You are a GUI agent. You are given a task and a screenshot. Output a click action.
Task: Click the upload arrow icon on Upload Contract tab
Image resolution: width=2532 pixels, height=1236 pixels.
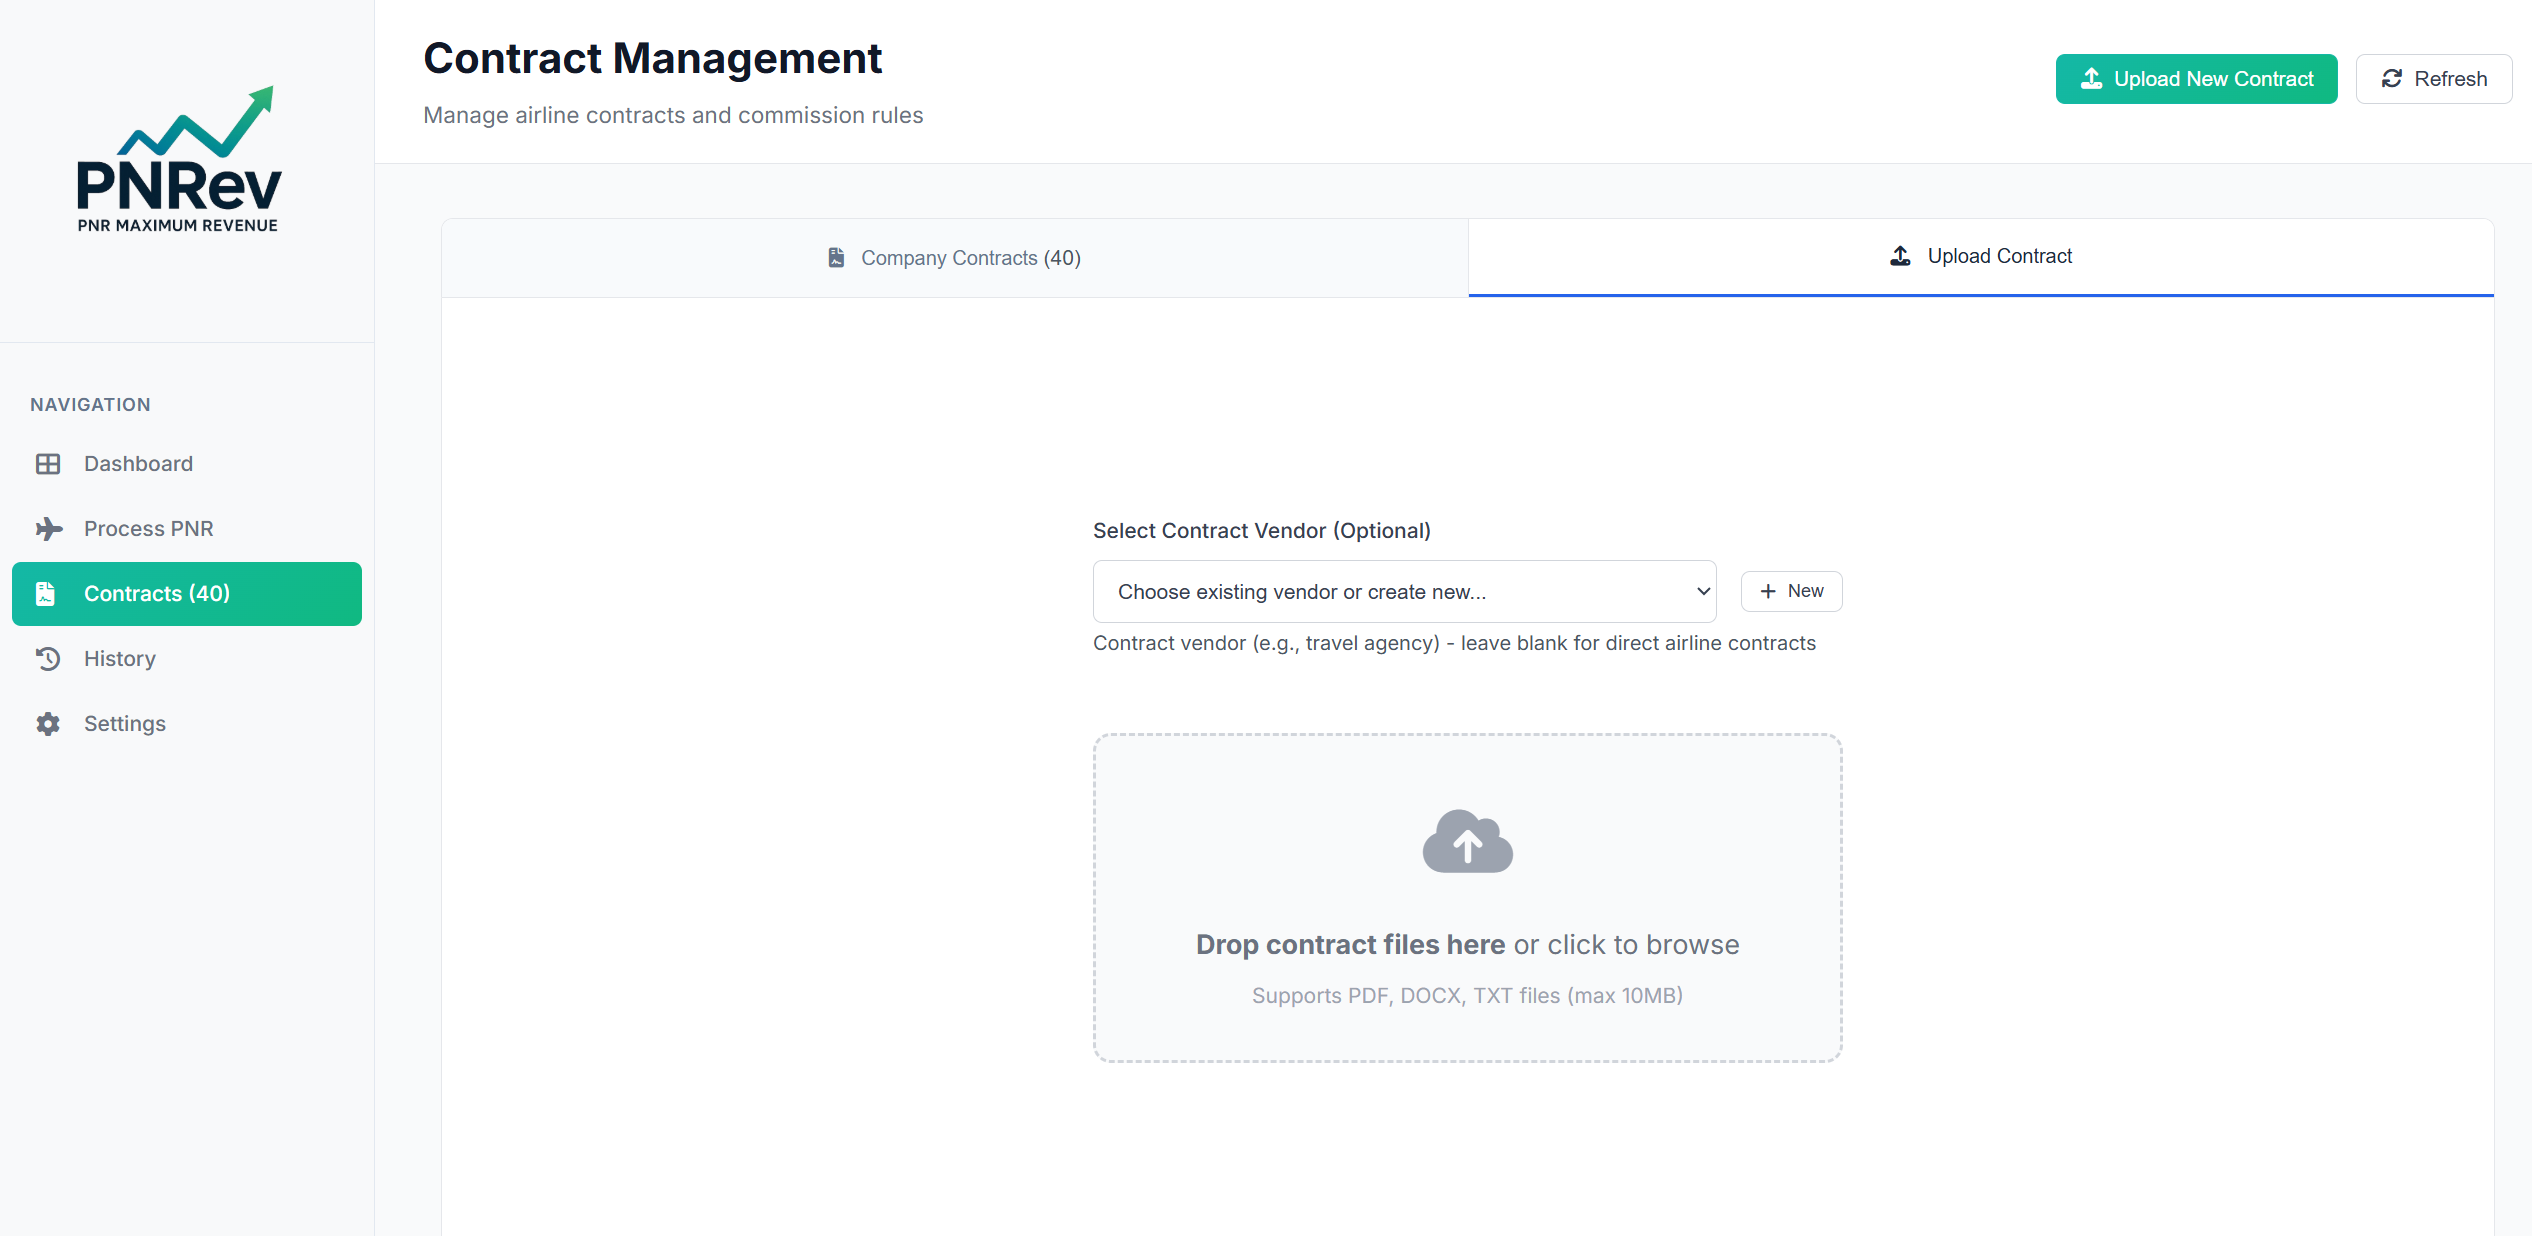coord(1899,256)
